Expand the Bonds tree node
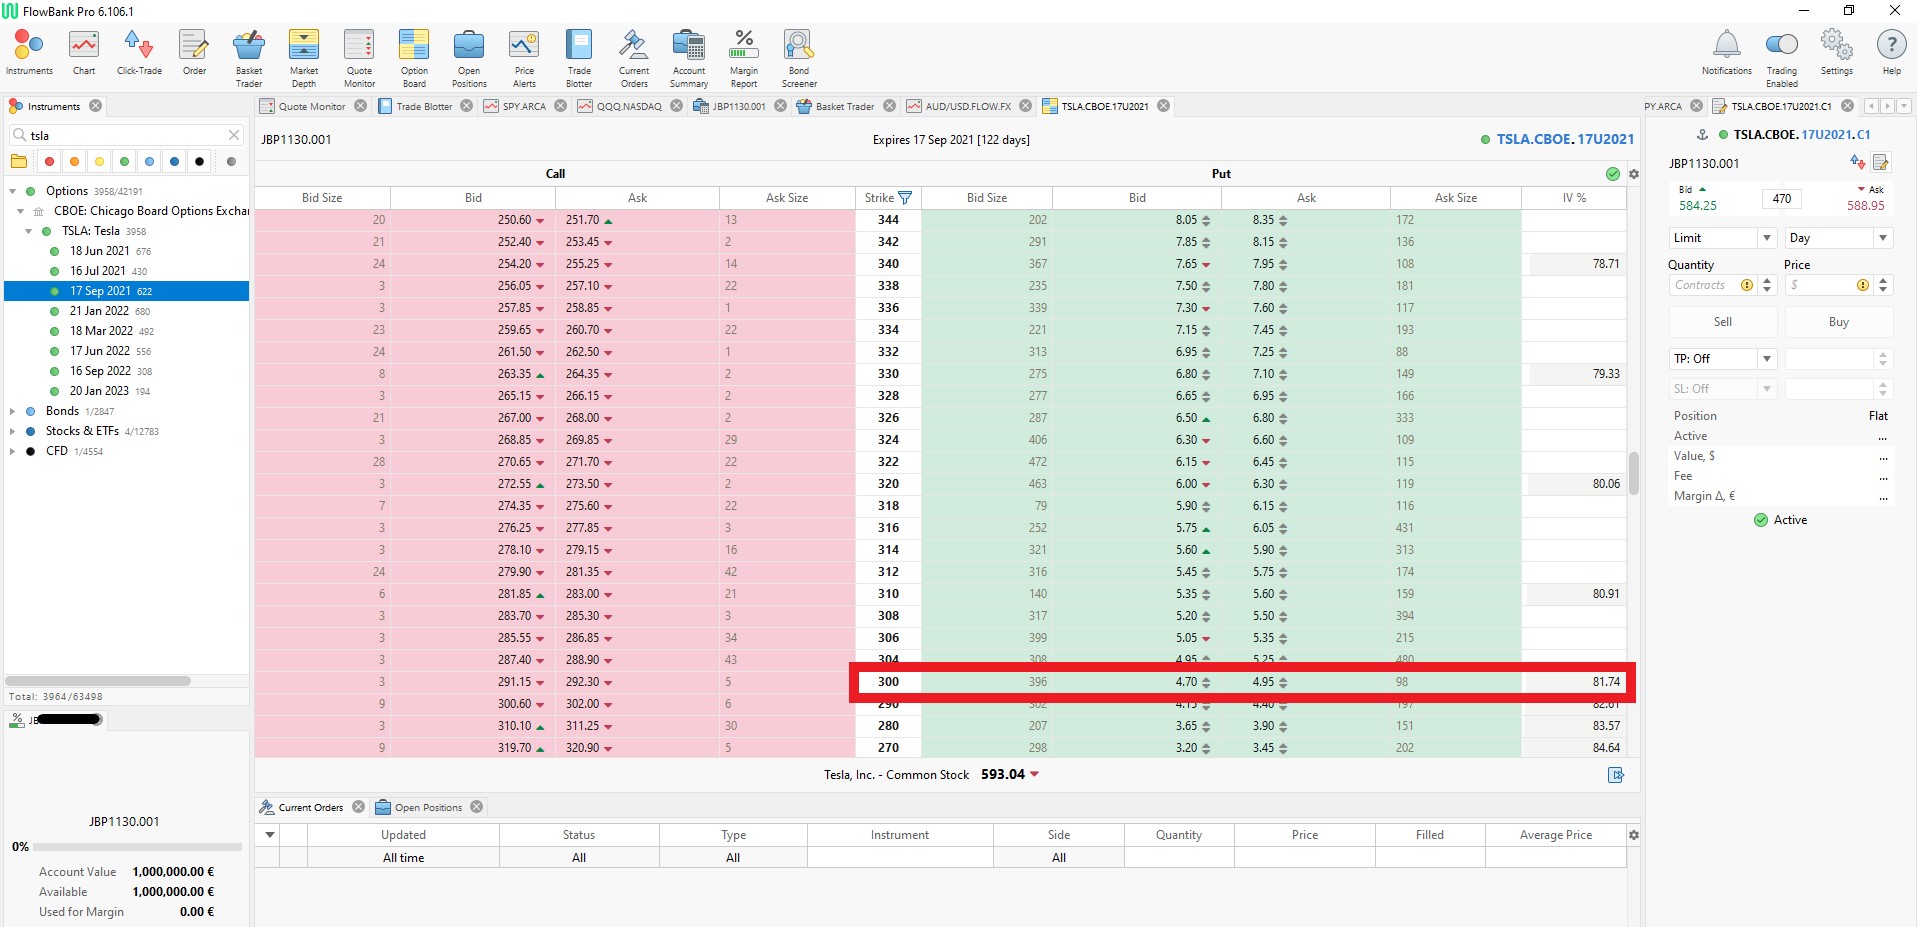The width and height of the screenshot is (1917, 927). point(12,411)
